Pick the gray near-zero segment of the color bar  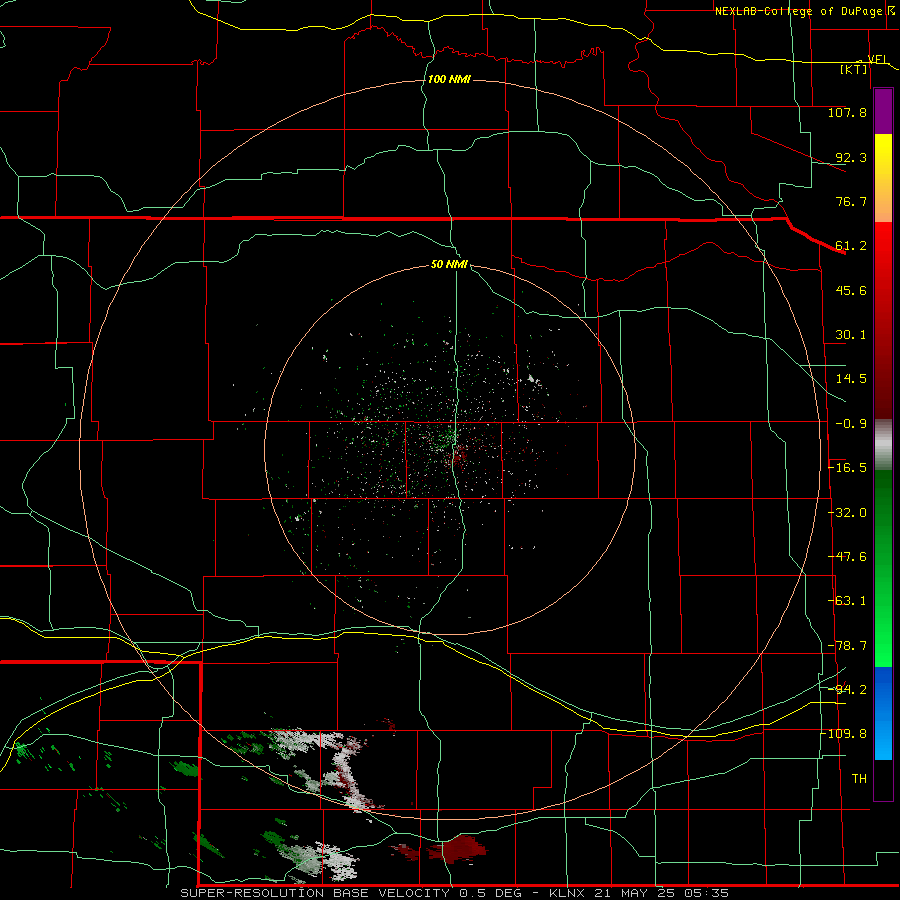pos(883,445)
